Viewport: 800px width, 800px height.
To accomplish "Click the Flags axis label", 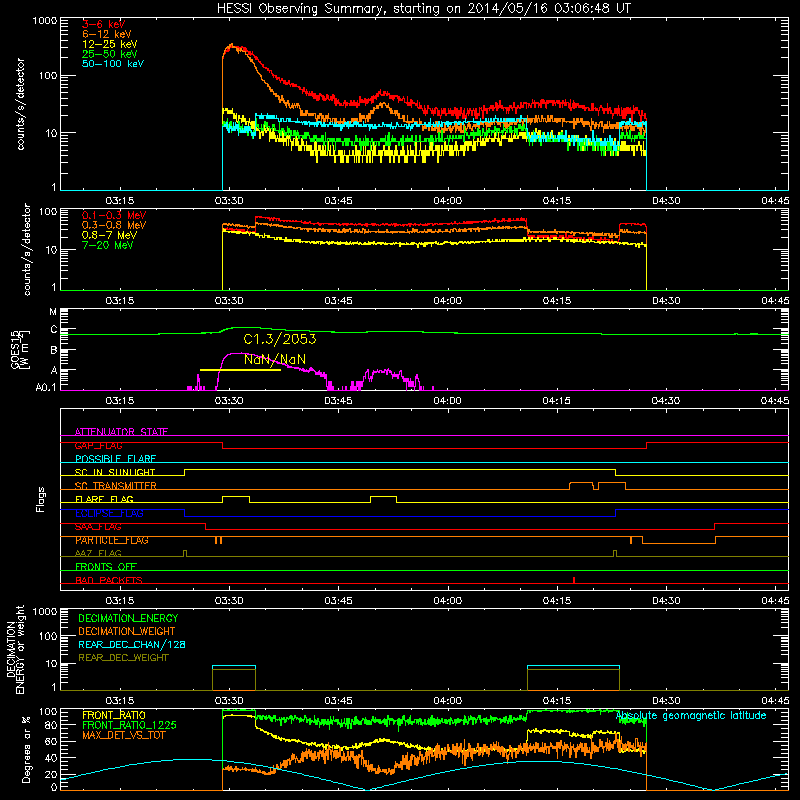I will (x=41, y=499).
